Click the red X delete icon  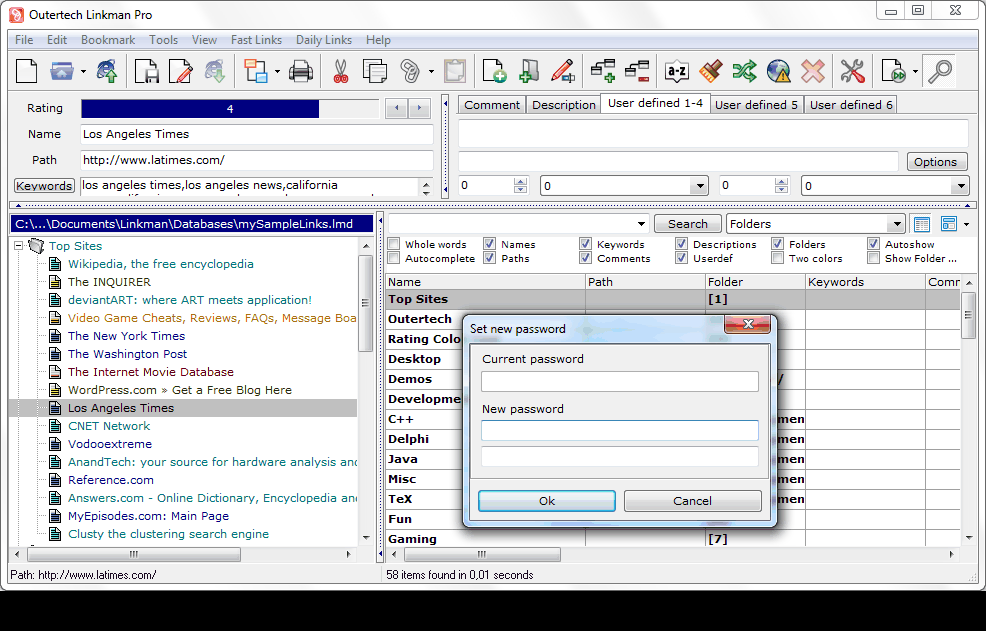coord(812,71)
